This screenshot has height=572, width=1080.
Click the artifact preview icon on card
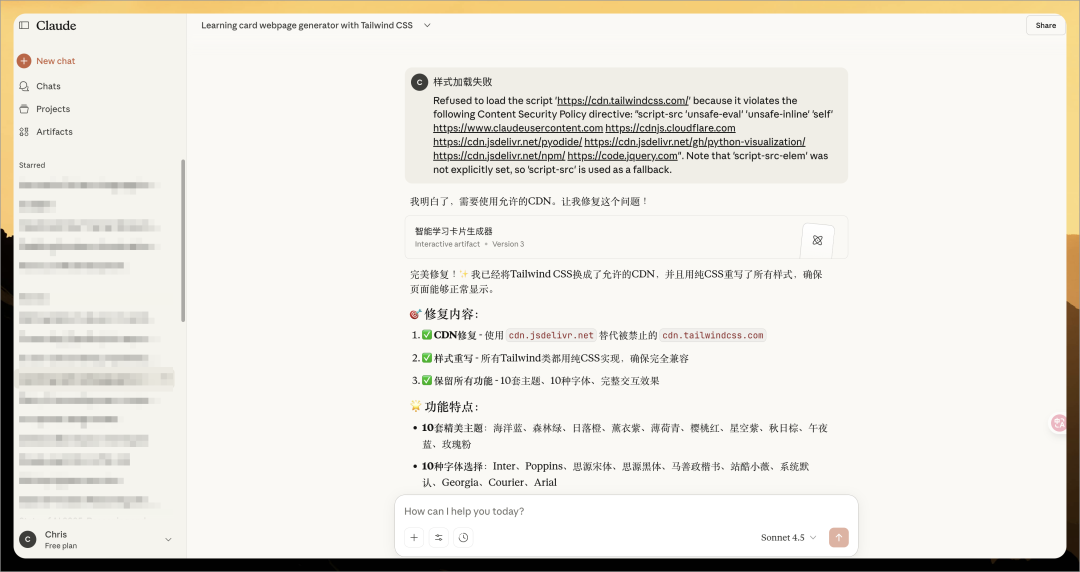coord(818,240)
